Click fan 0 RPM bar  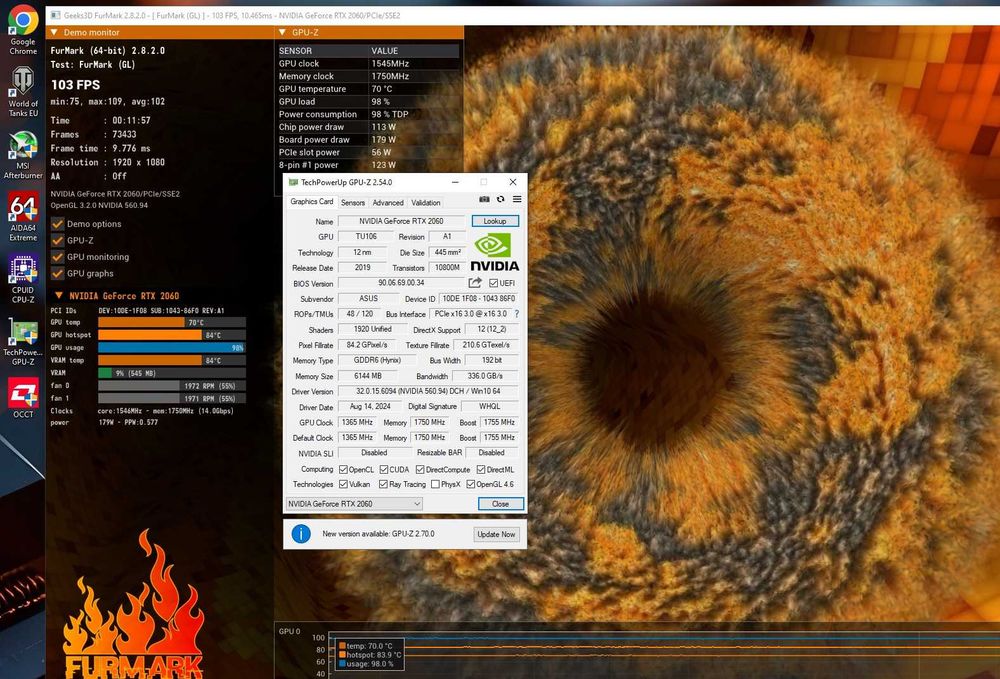coord(172,386)
